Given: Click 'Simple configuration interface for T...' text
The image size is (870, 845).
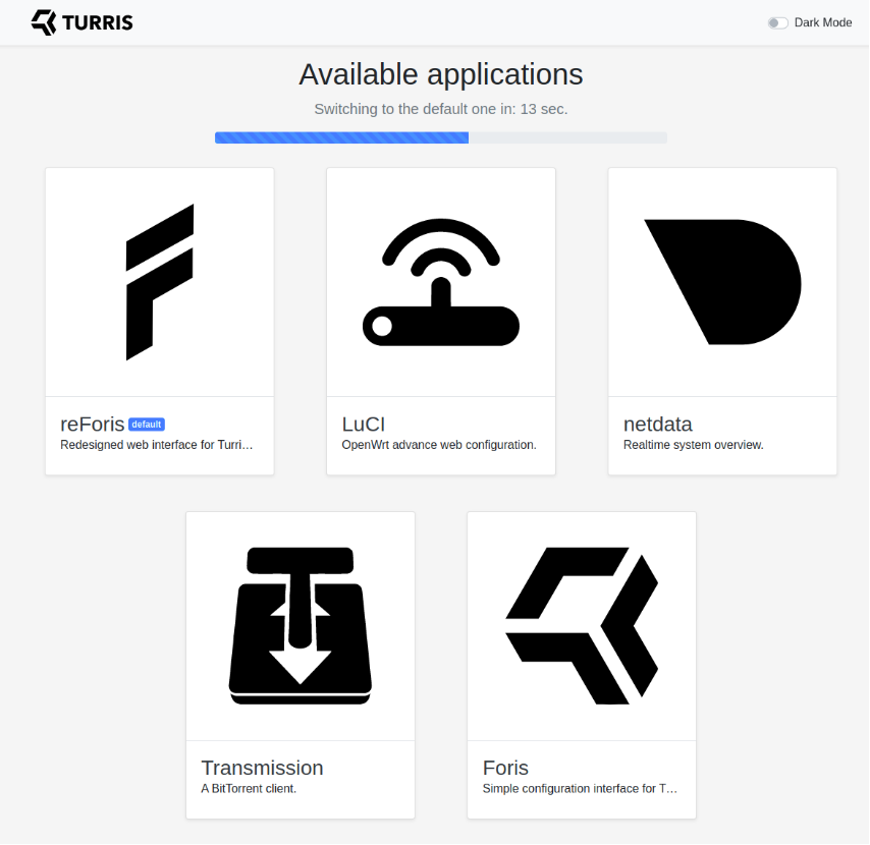Looking at the screenshot, I should point(580,789).
